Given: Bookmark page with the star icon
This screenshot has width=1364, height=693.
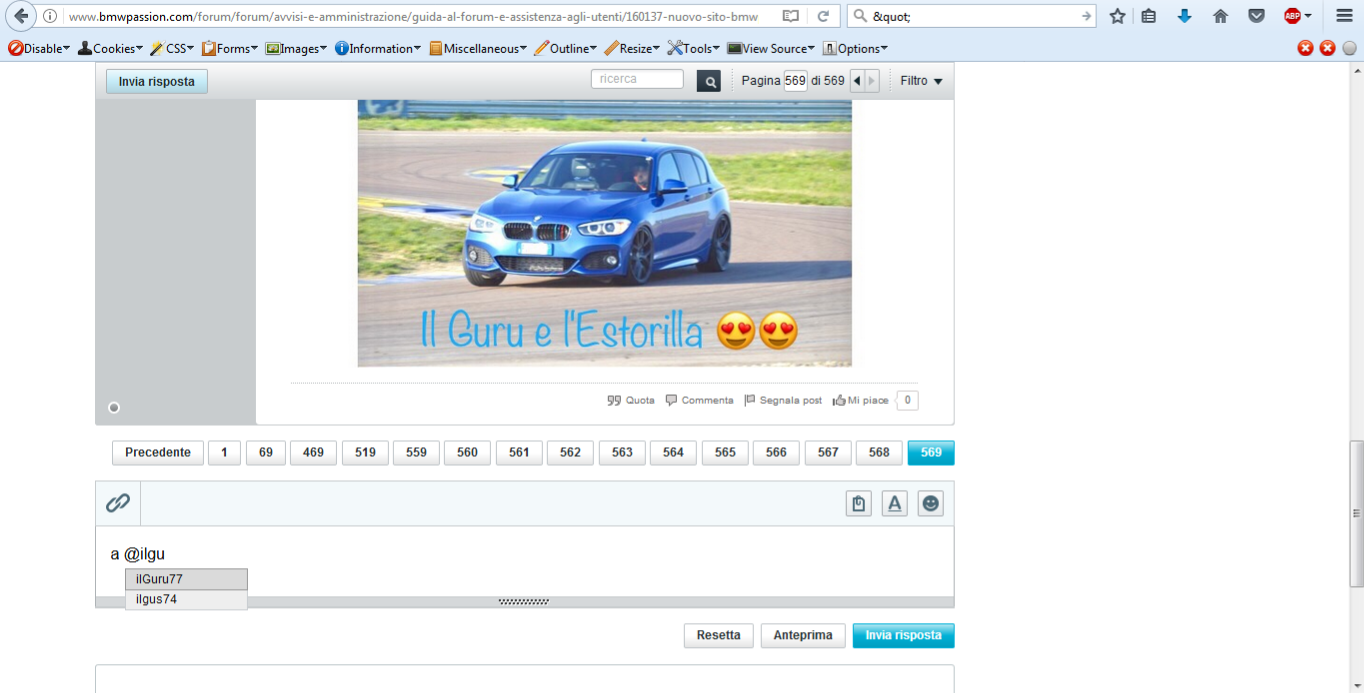Looking at the screenshot, I should (x=1117, y=16).
